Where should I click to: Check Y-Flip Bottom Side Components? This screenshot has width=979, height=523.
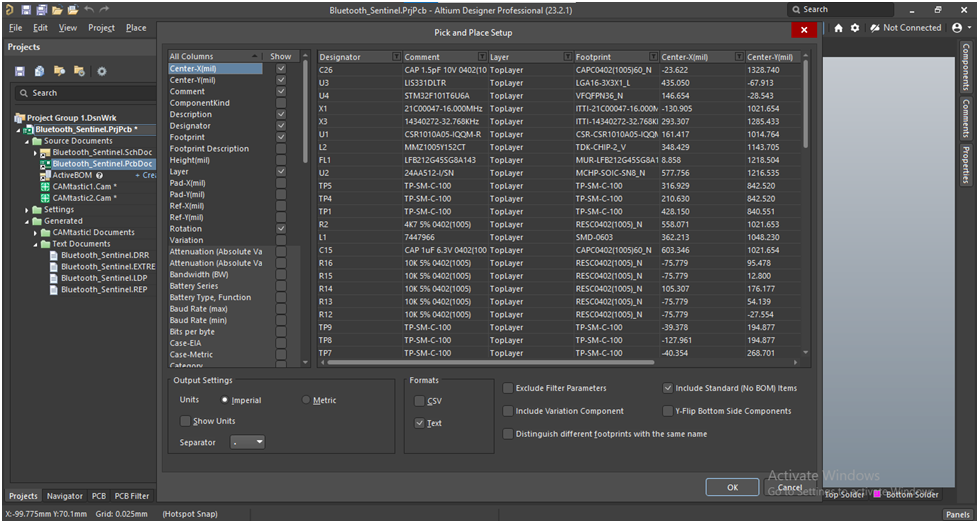(668, 411)
